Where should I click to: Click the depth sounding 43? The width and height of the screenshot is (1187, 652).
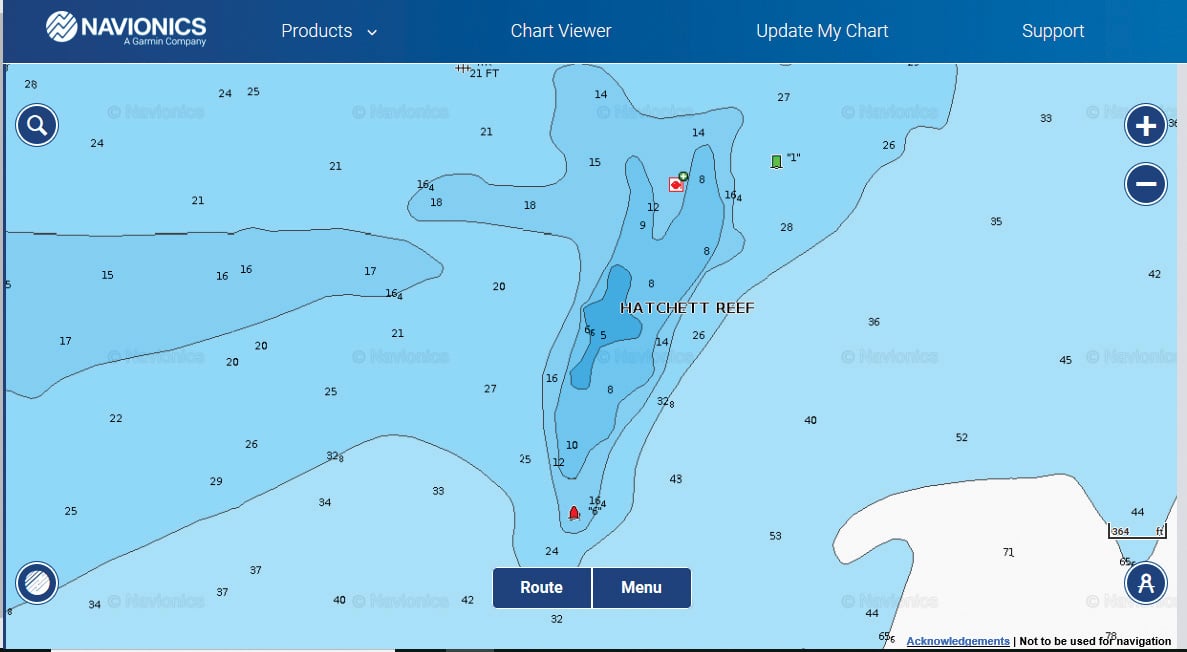pyautogui.click(x=676, y=479)
